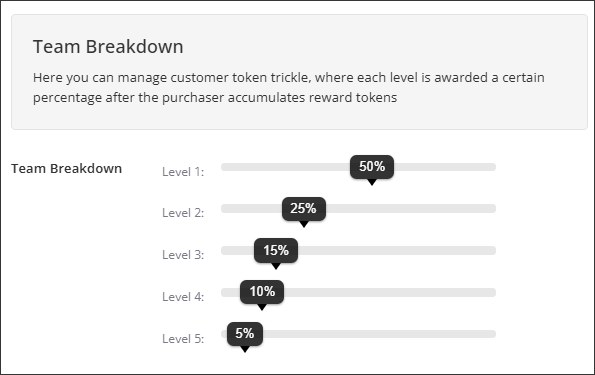Viewport: 595px width, 375px height.
Task: Click the Level 5 5% slider handle
Action: coord(245,334)
